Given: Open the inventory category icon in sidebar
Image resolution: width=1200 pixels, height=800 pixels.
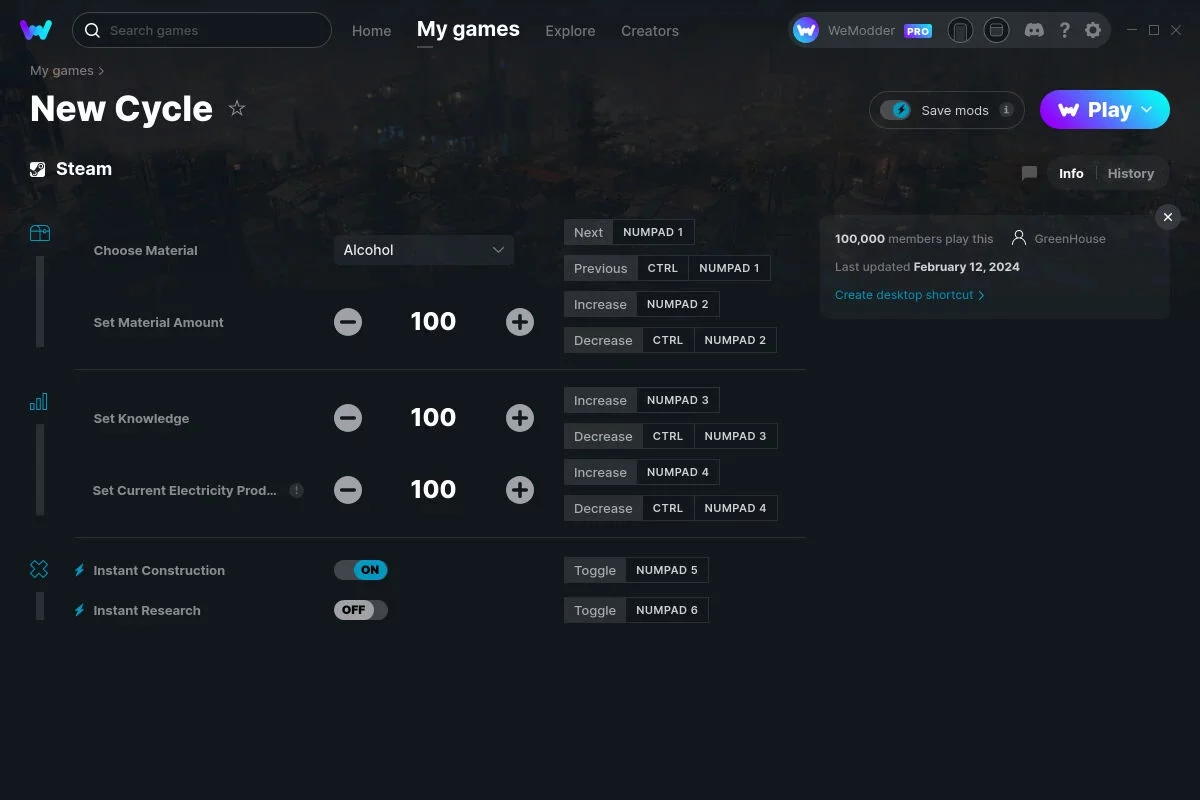Looking at the screenshot, I should tap(39, 233).
